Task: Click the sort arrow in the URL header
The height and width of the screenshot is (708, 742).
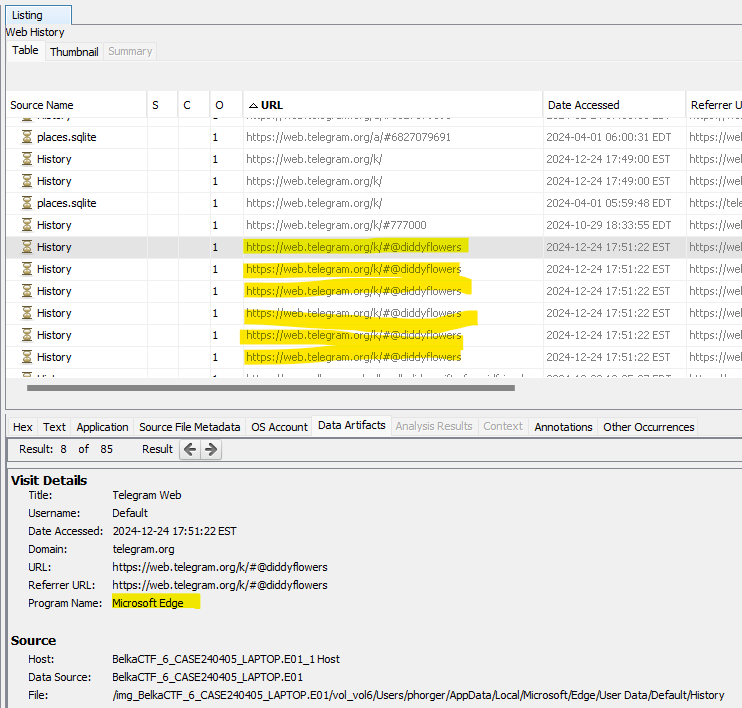Action: click(x=253, y=106)
